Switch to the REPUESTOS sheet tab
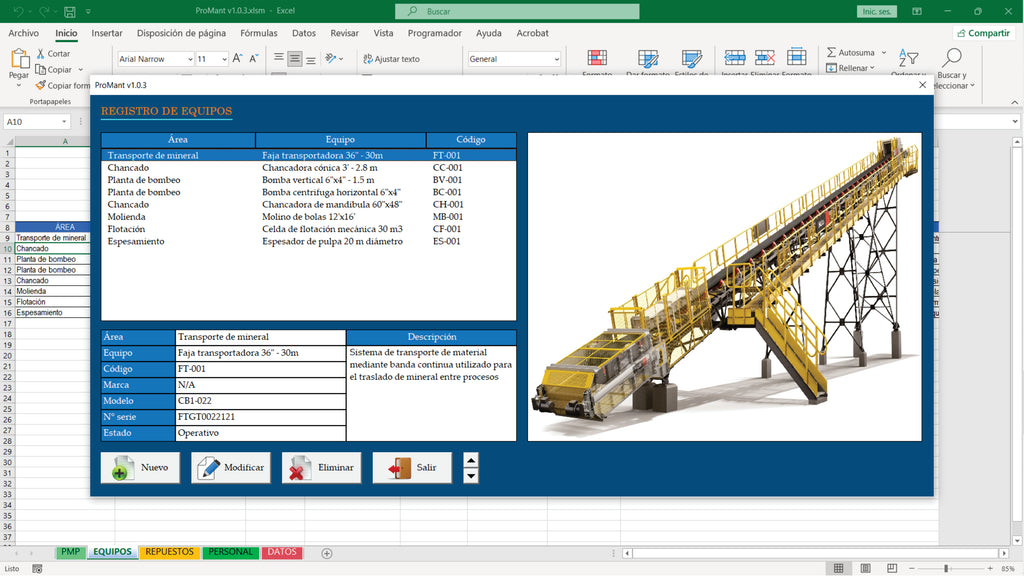Viewport: 1024px width, 576px height. click(170, 552)
